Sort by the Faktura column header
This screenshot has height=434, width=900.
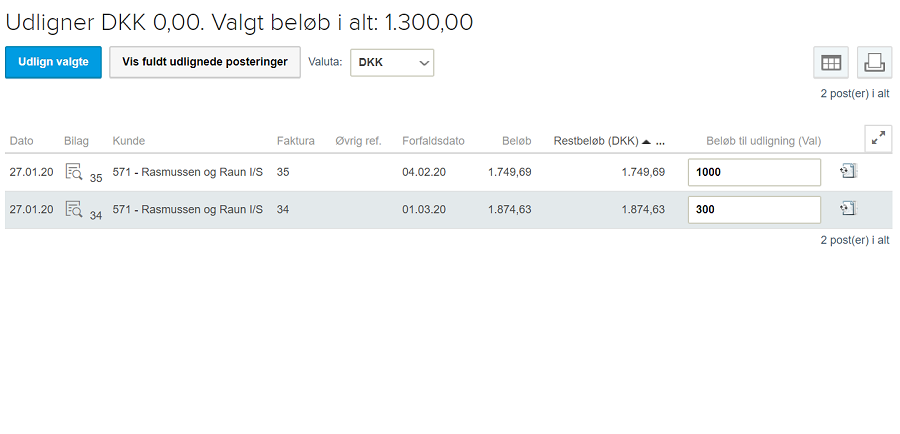tap(296, 141)
